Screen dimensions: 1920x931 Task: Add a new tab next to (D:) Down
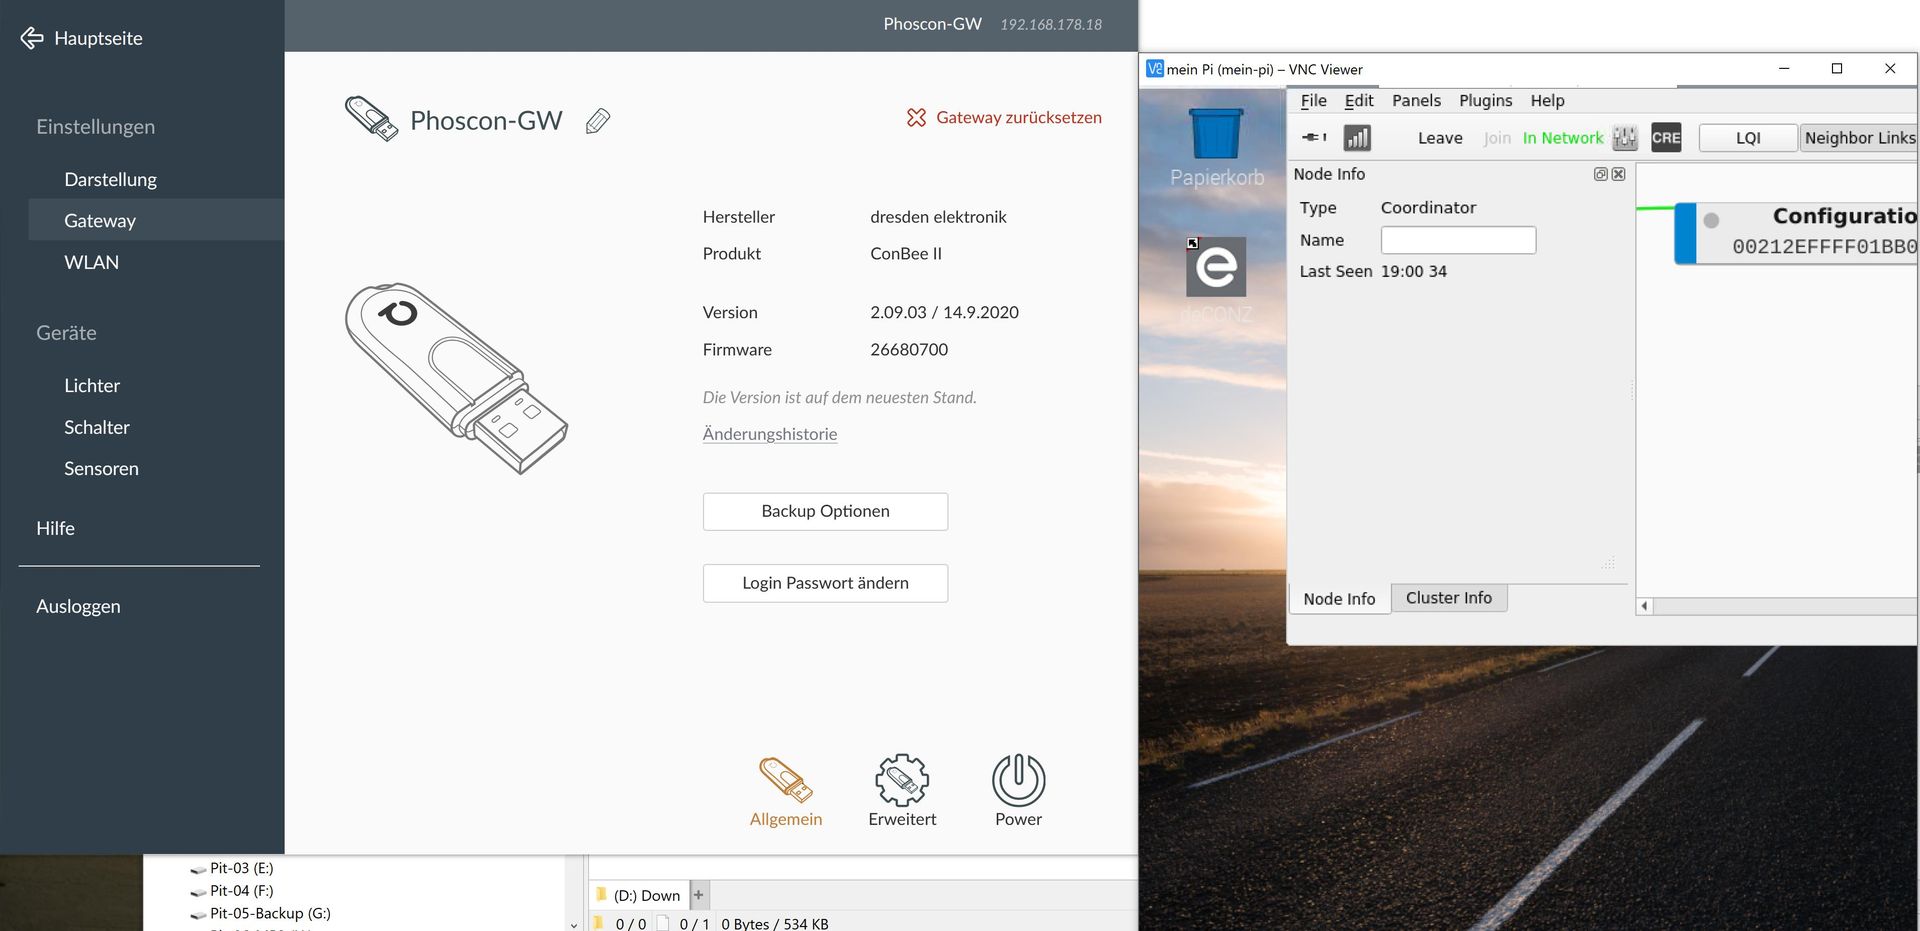tap(699, 895)
